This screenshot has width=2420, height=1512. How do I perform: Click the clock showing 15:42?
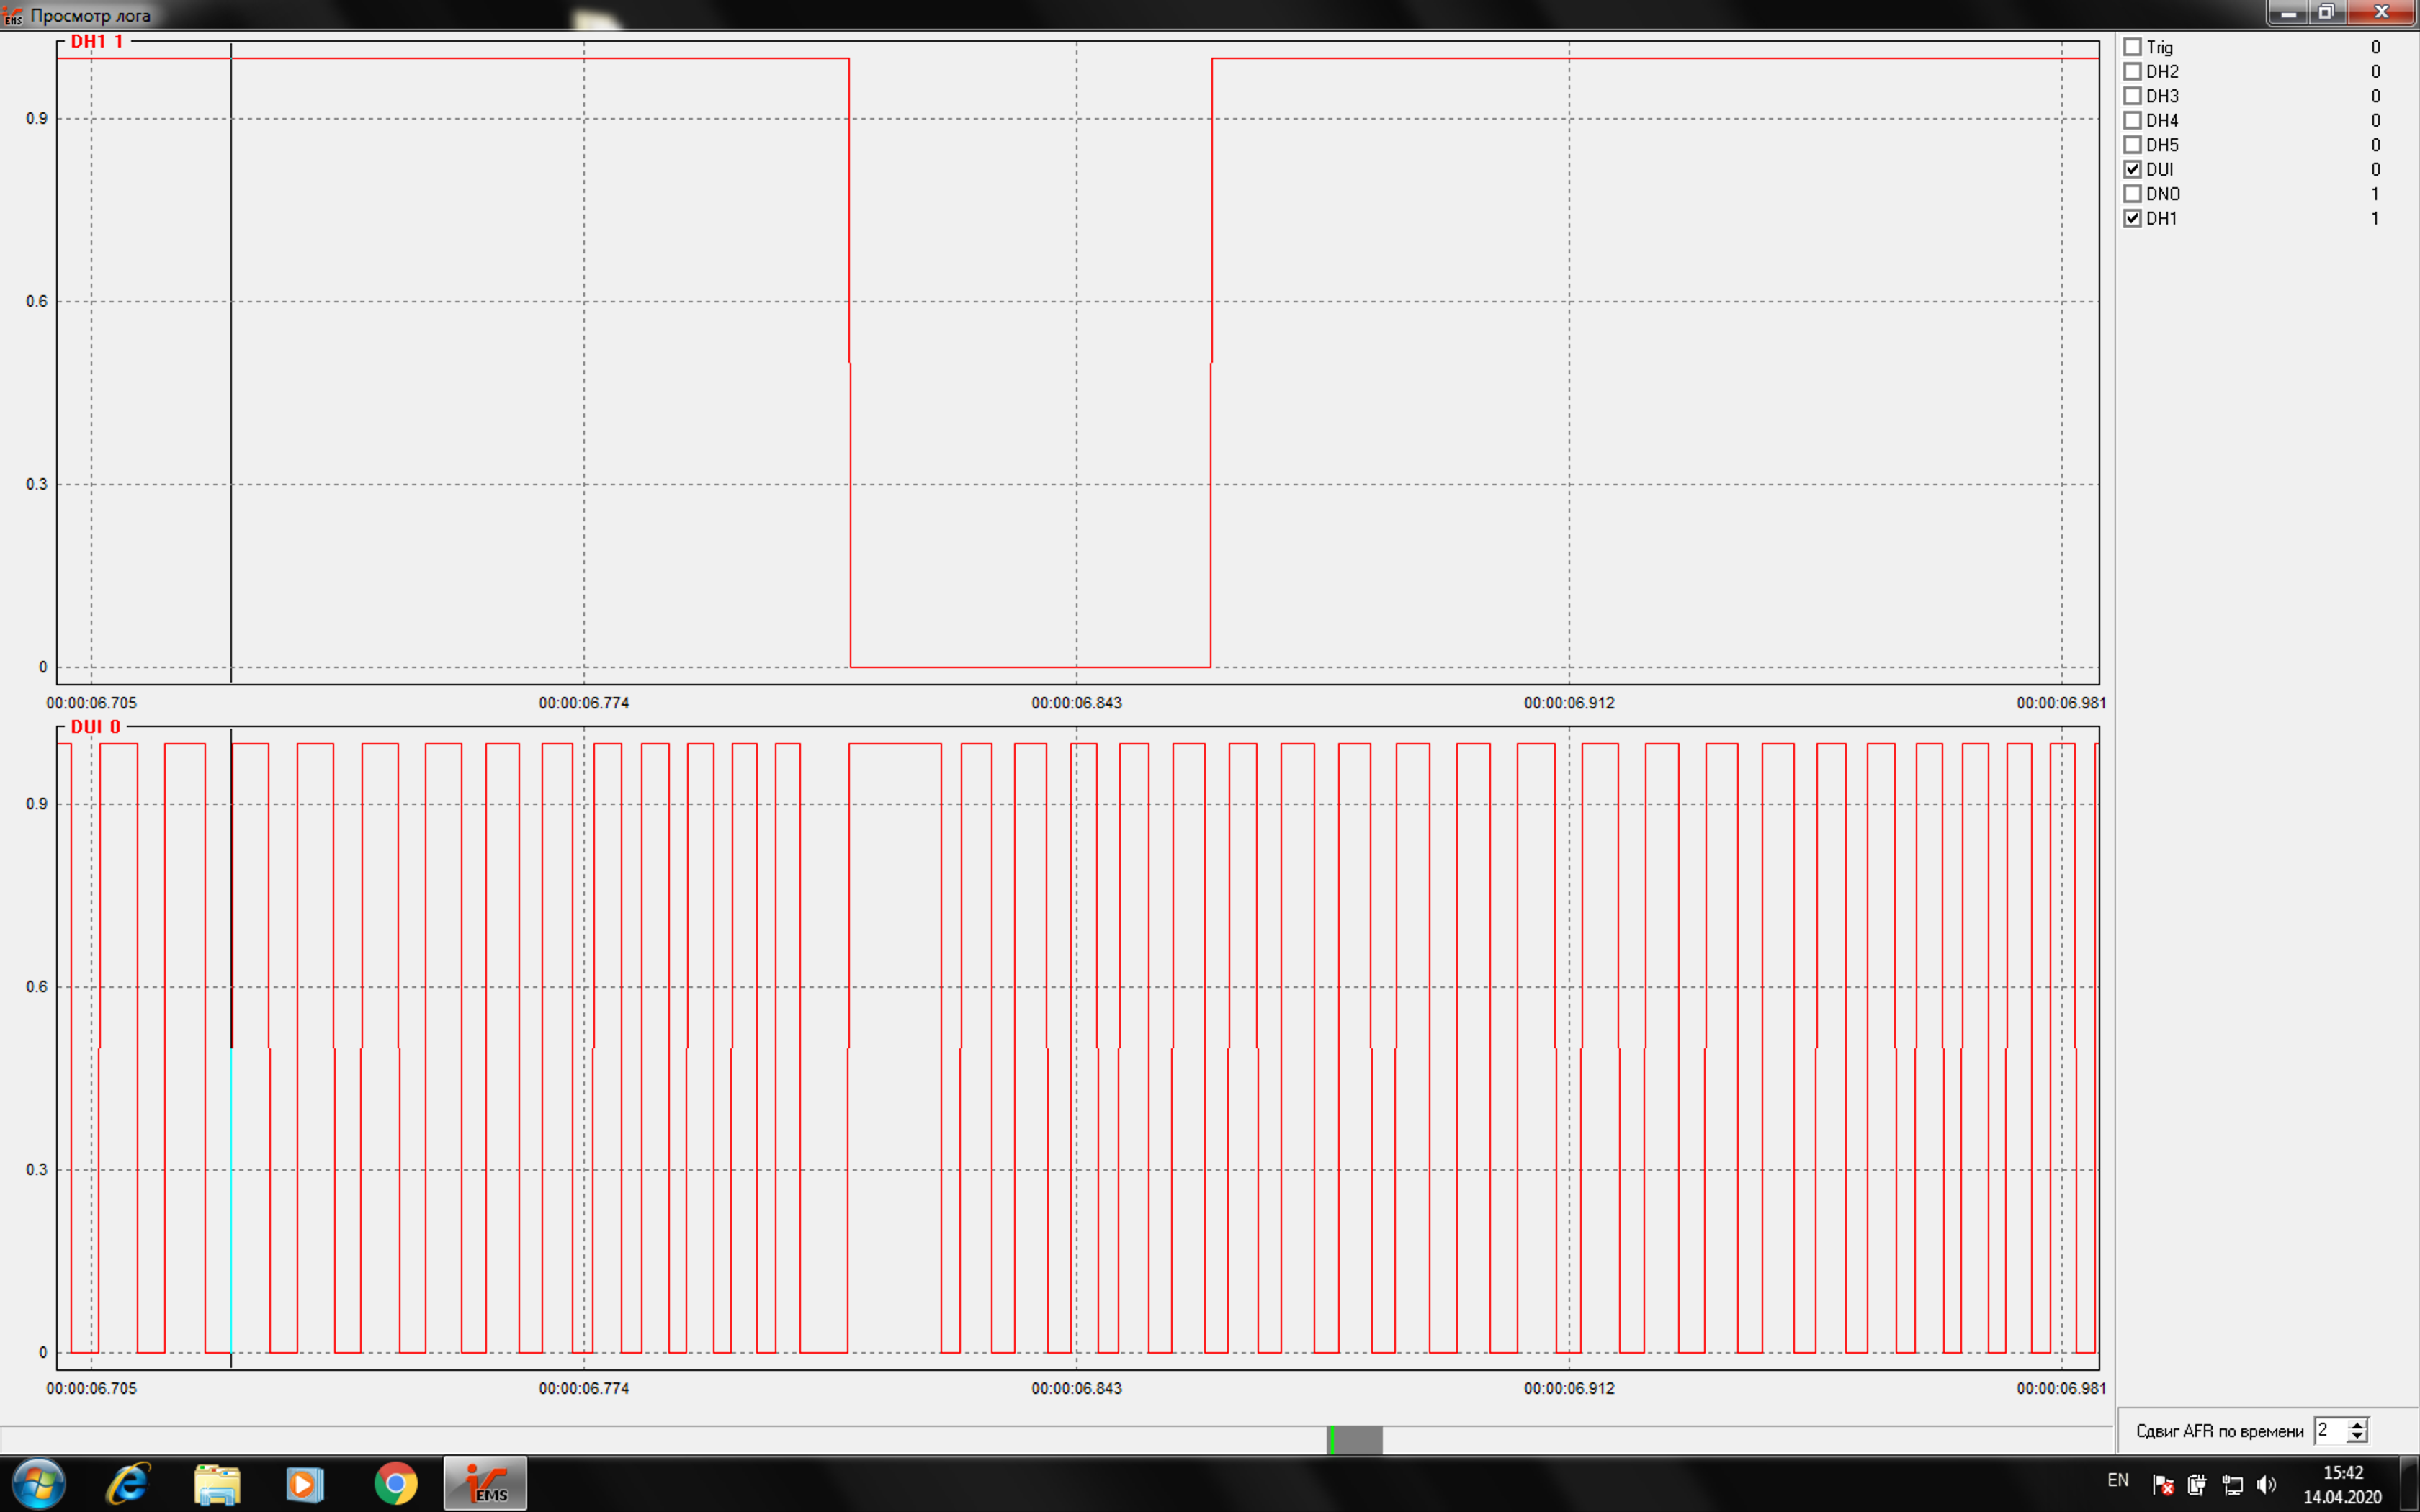pyautogui.click(x=2342, y=1473)
